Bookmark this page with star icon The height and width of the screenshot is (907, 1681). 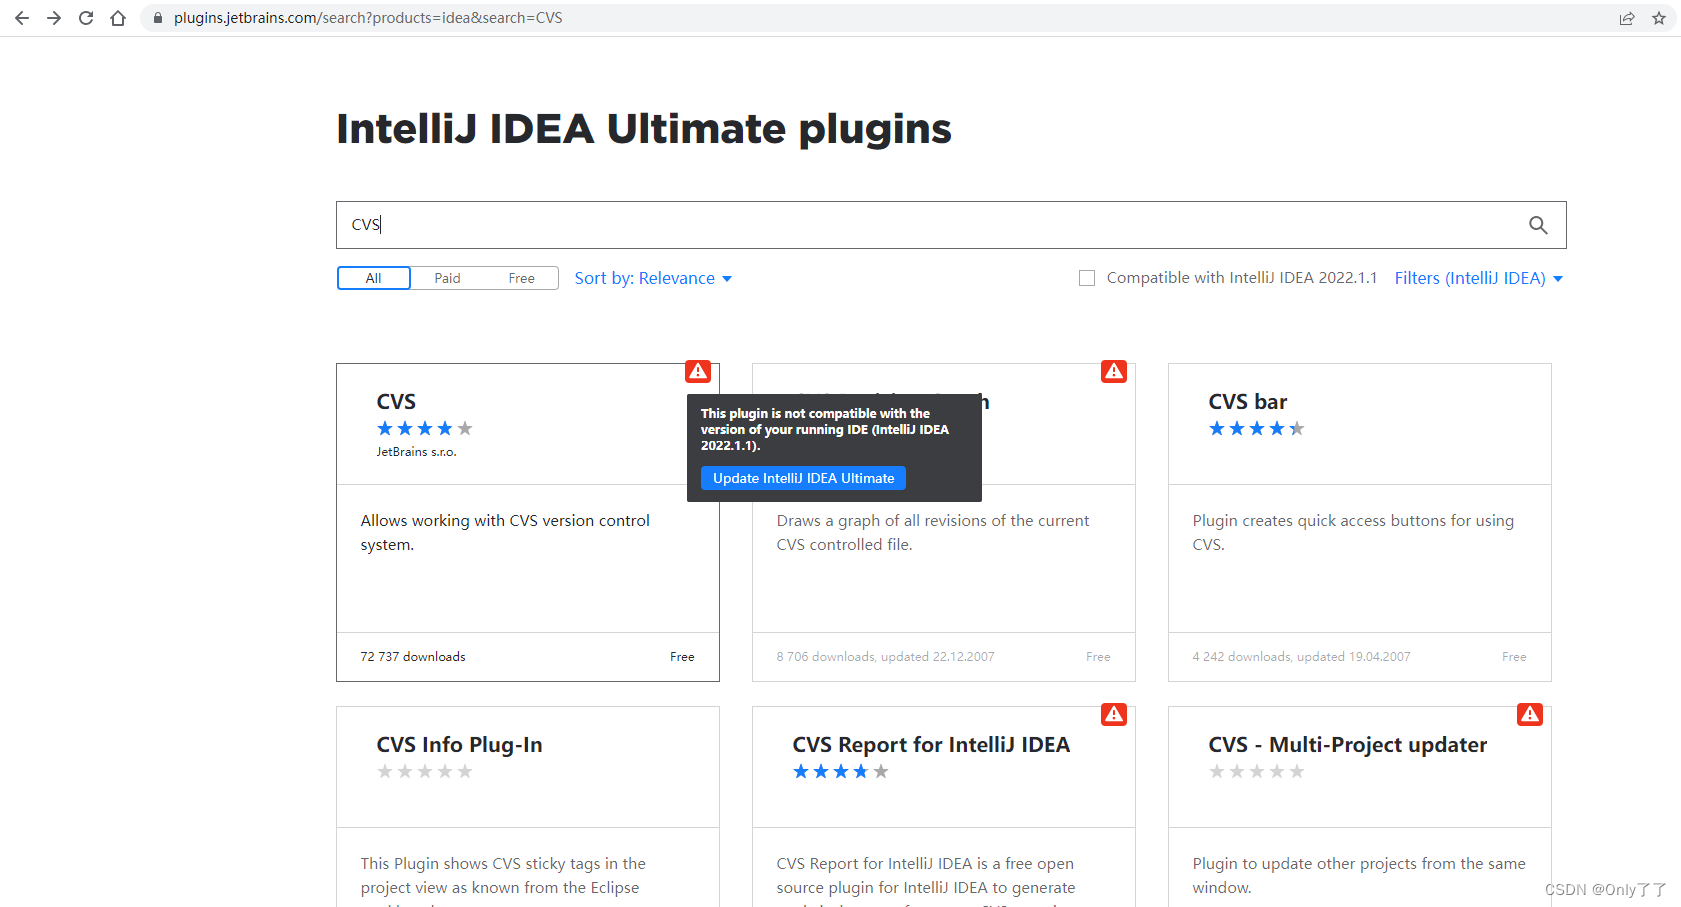[1659, 18]
